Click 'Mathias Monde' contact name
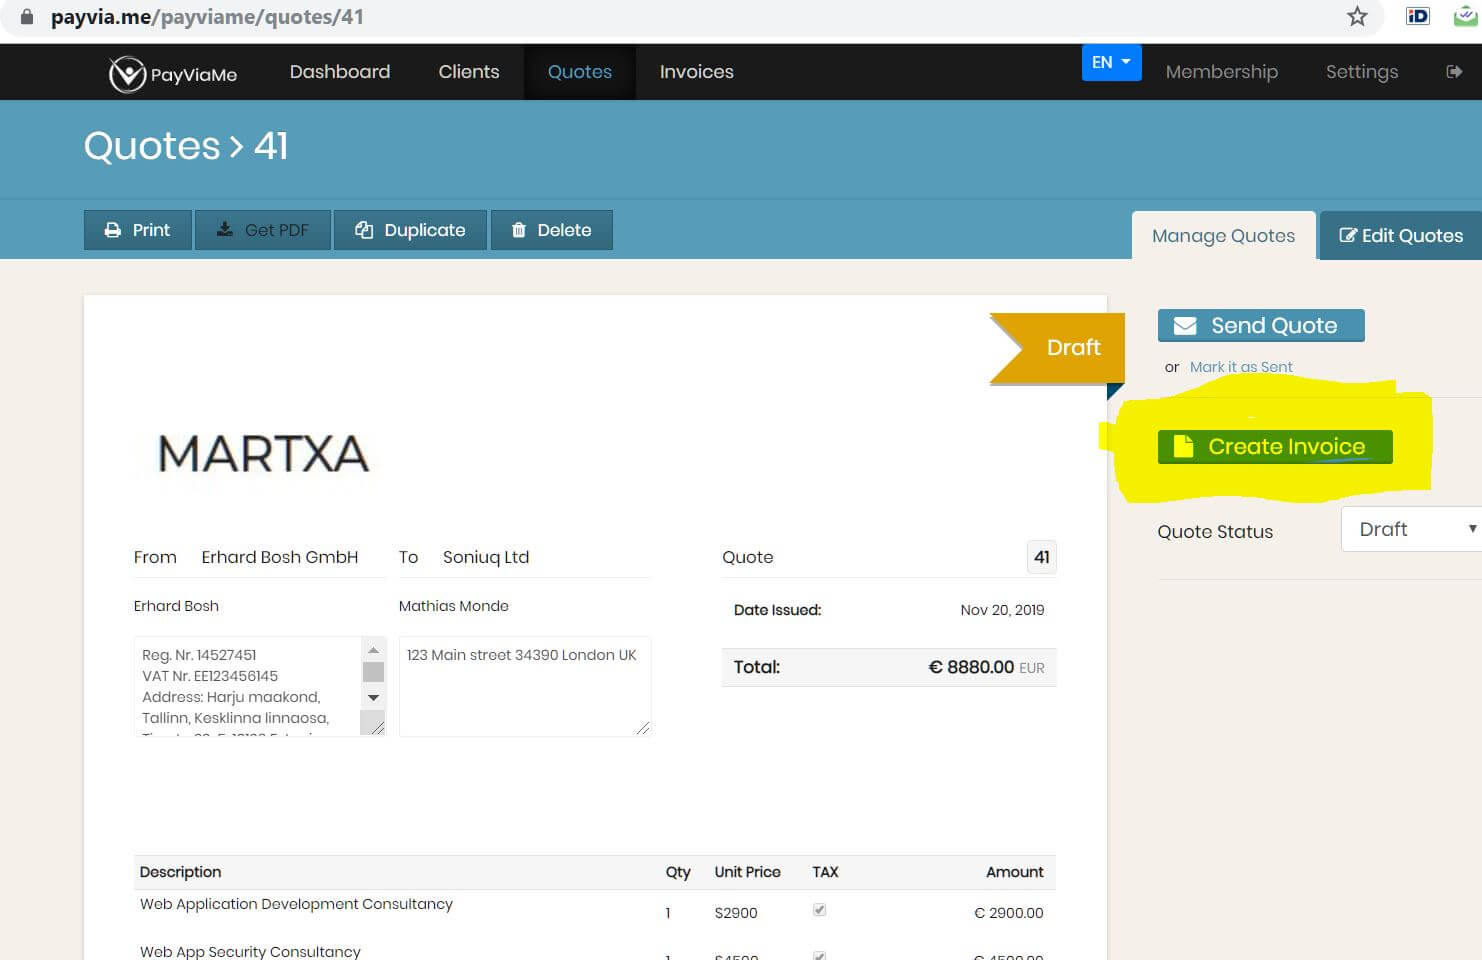 click(x=454, y=606)
